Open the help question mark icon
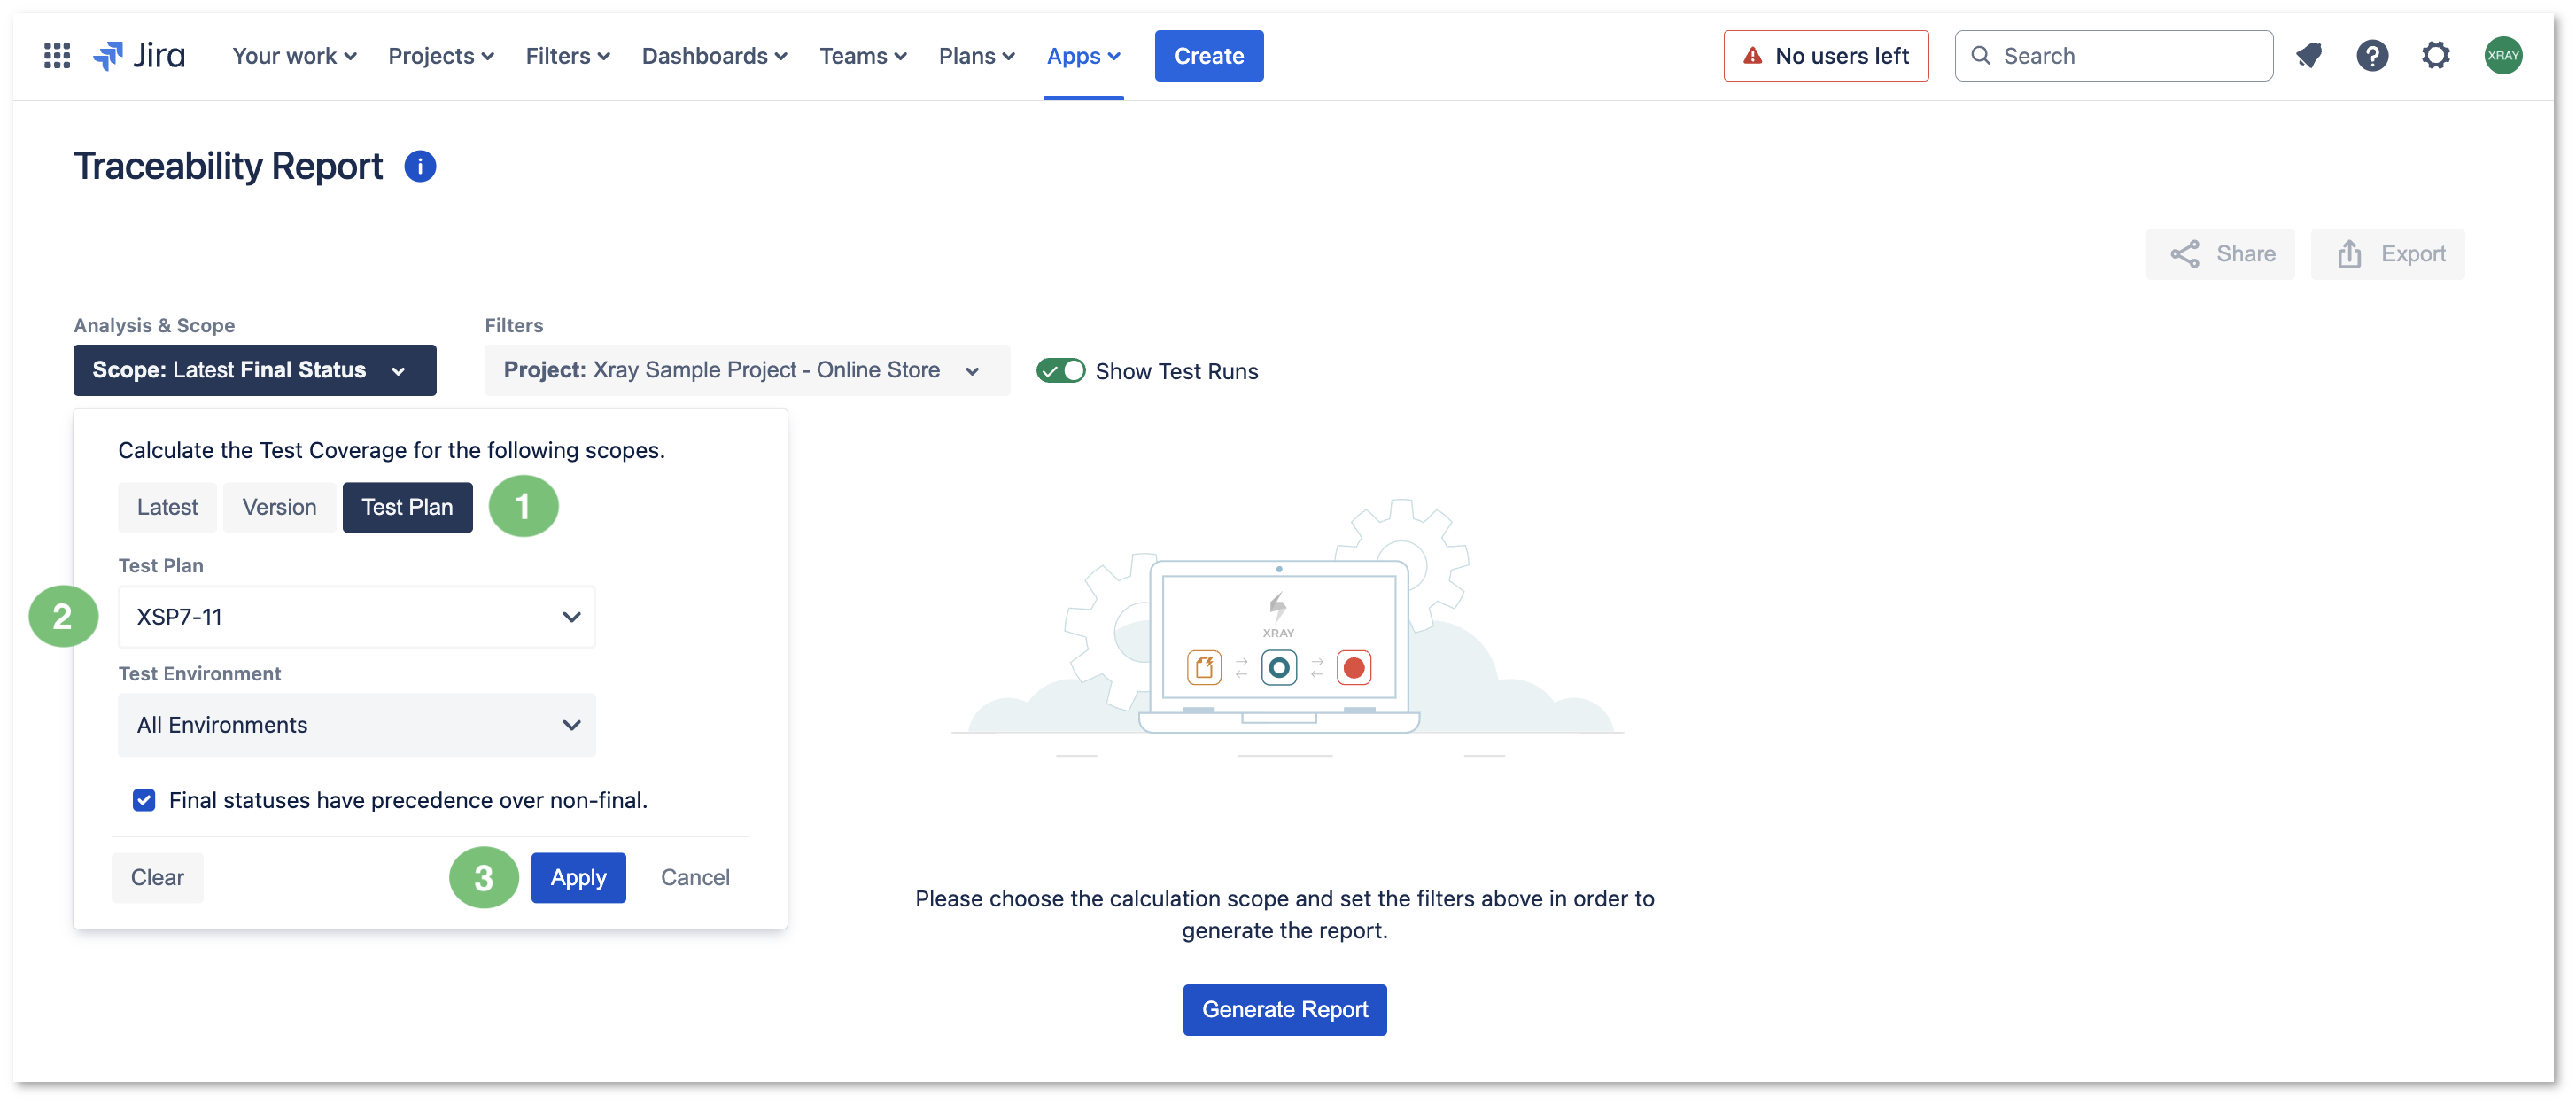 (x=2372, y=56)
